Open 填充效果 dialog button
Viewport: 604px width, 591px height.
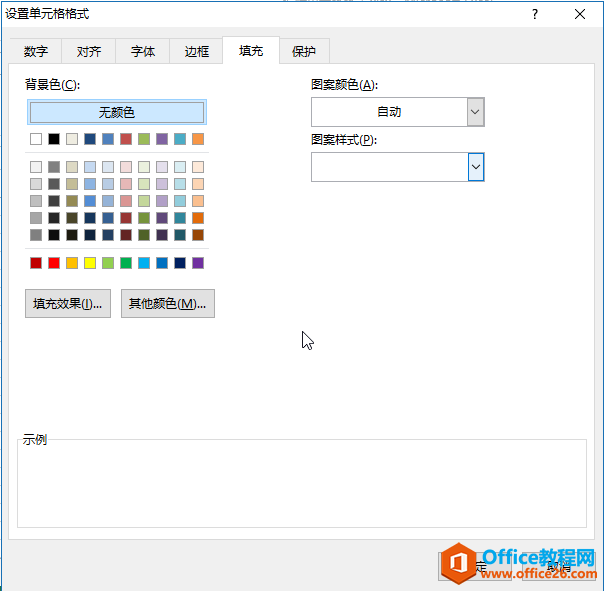click(x=68, y=304)
